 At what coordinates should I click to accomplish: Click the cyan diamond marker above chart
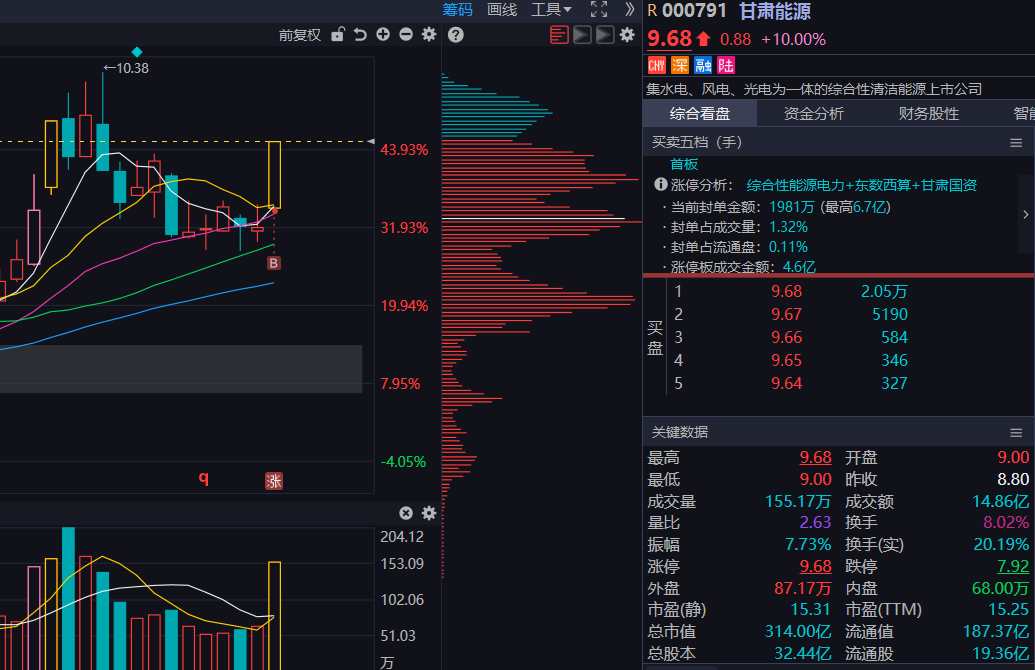click(x=137, y=51)
